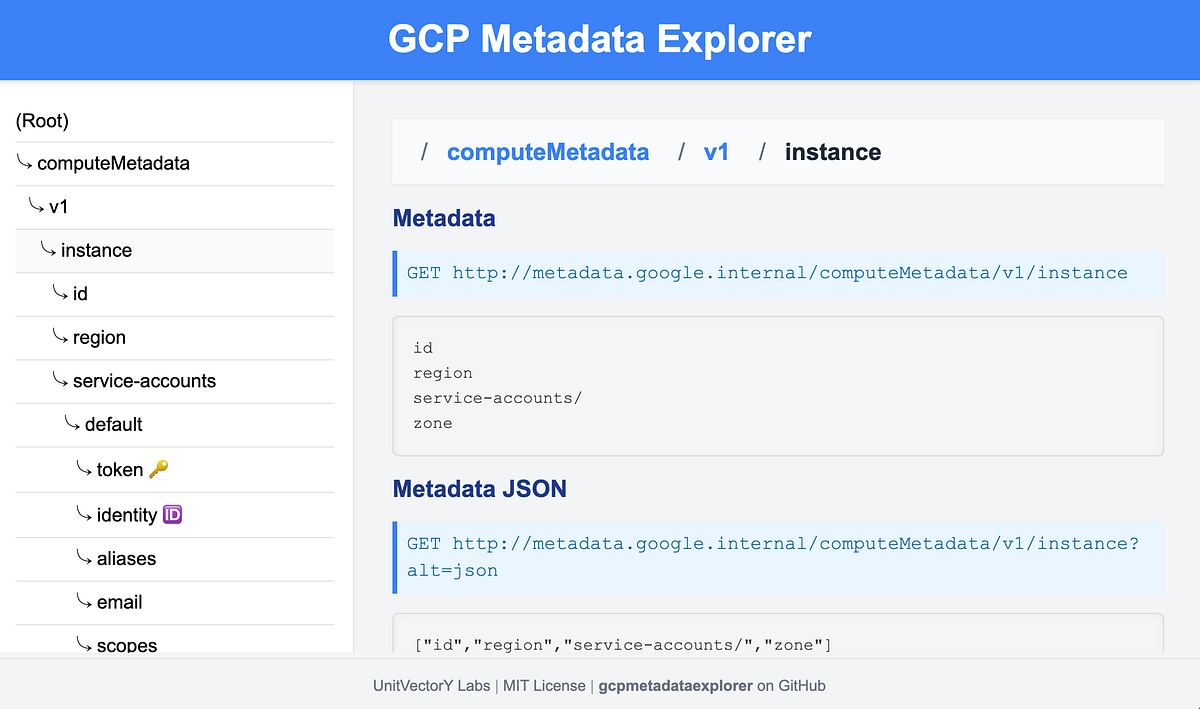Screen dimensions: 1200x709
Task: Select region in the sidebar tree
Action: click(99, 337)
